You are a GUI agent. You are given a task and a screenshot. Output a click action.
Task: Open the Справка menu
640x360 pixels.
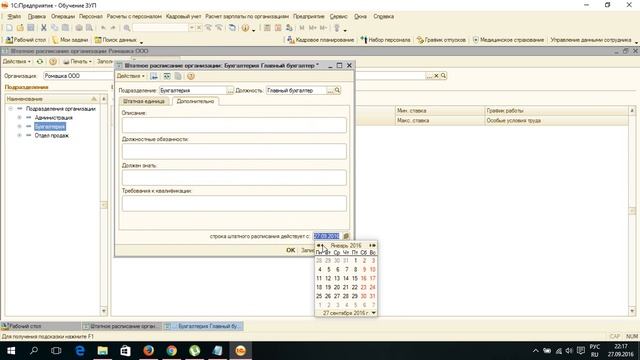[x=383, y=16]
